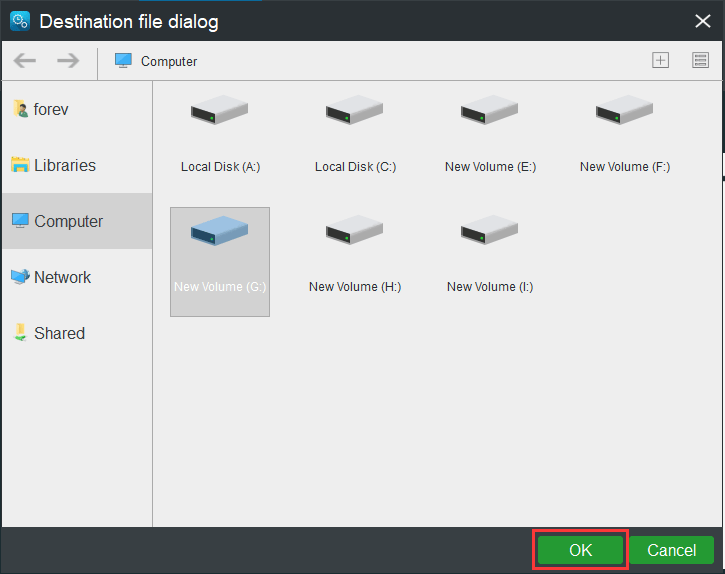725x574 pixels.
Task: Select the New Volume (F:) drive icon
Action: (x=624, y=110)
